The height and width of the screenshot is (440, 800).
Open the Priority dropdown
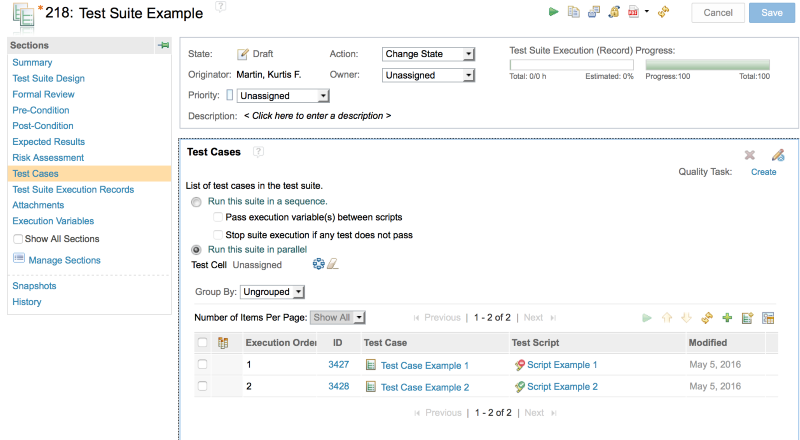(x=283, y=96)
